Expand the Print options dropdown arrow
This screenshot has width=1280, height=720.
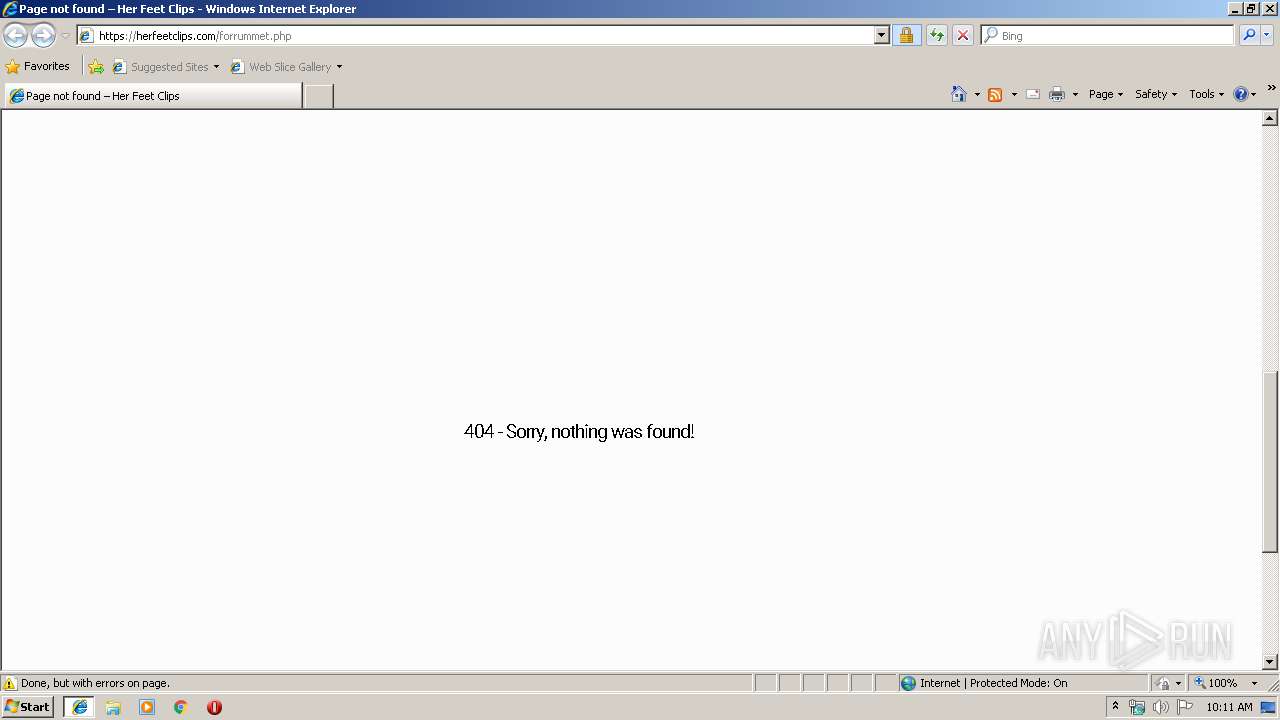point(1075,94)
